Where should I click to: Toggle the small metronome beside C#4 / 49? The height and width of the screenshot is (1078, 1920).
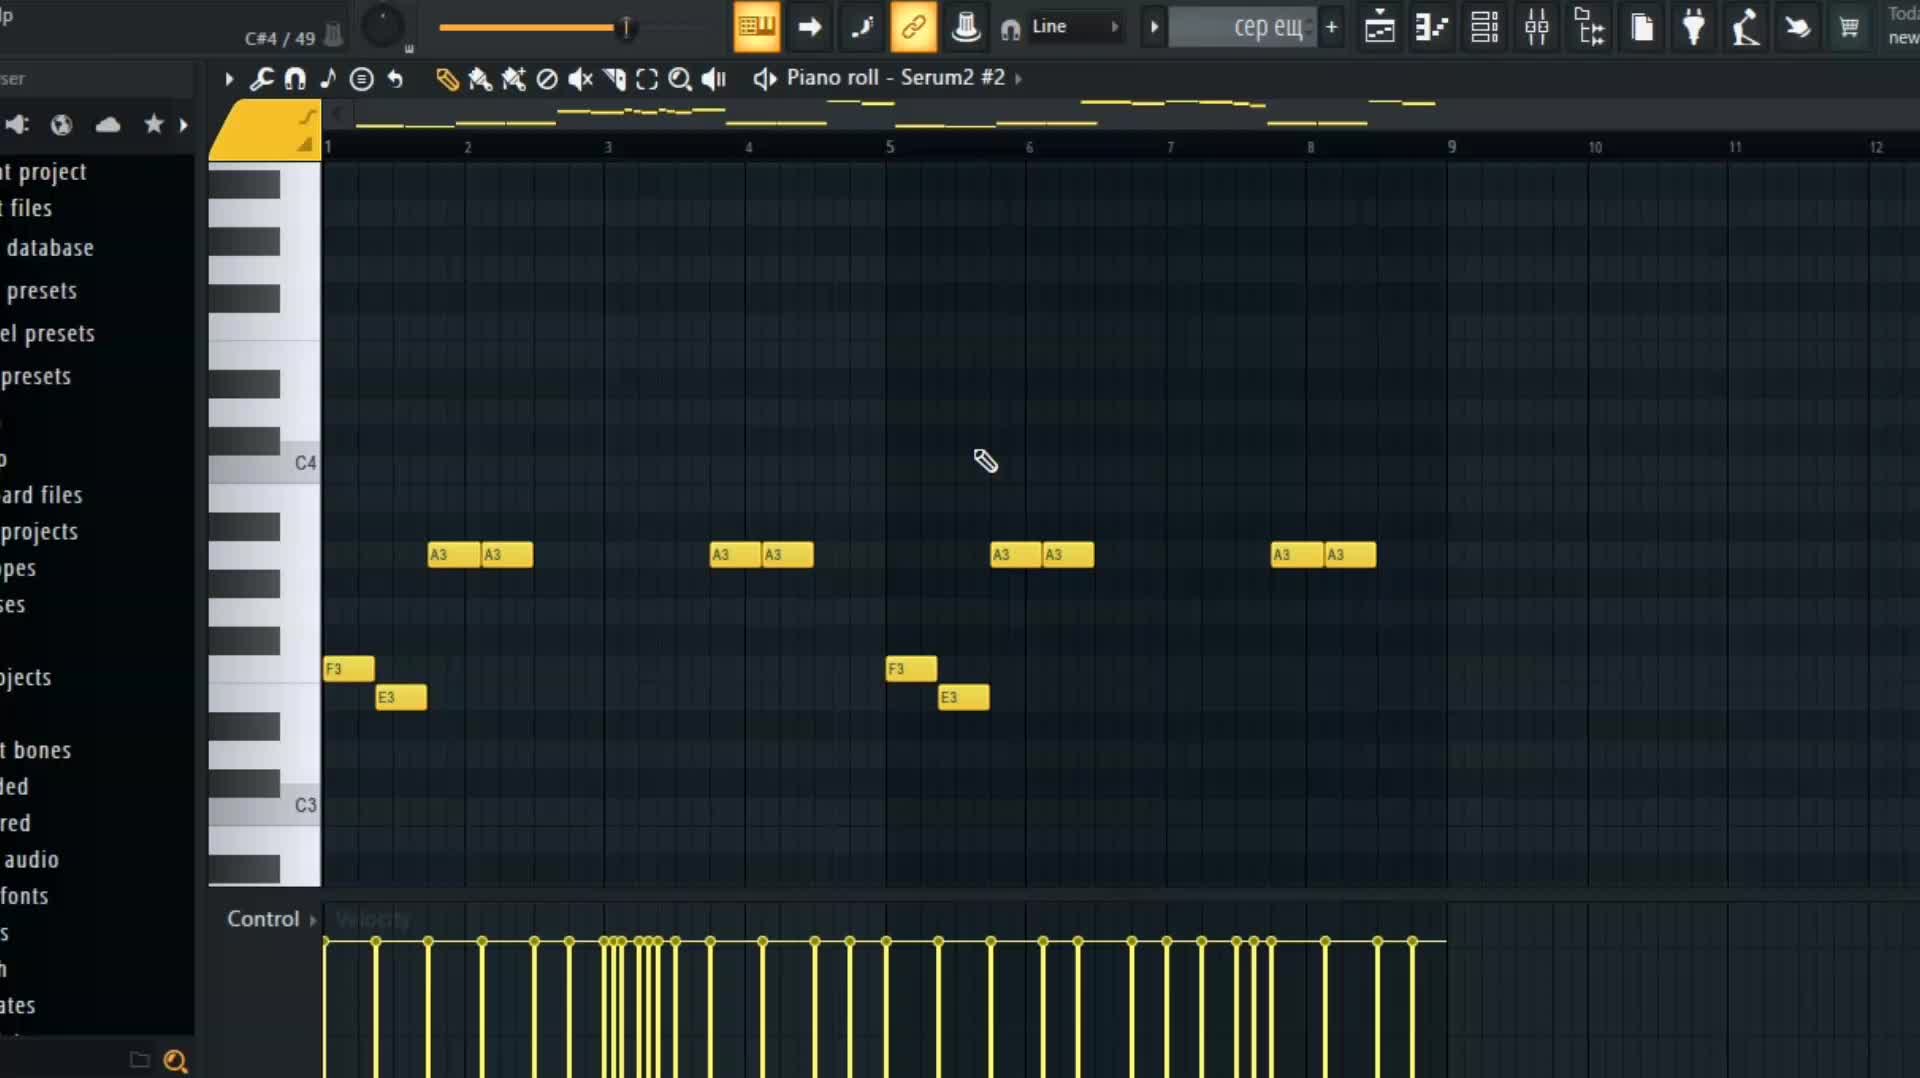tap(334, 36)
